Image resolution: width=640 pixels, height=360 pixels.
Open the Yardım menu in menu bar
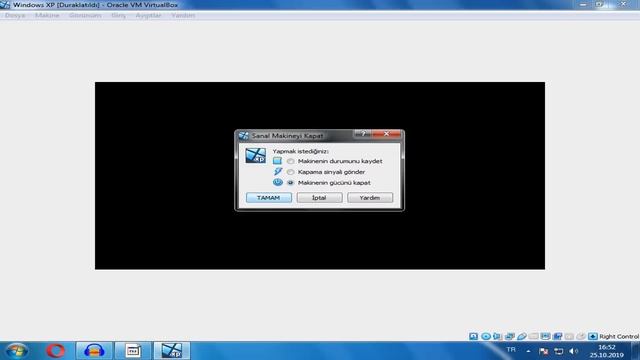coord(183,15)
